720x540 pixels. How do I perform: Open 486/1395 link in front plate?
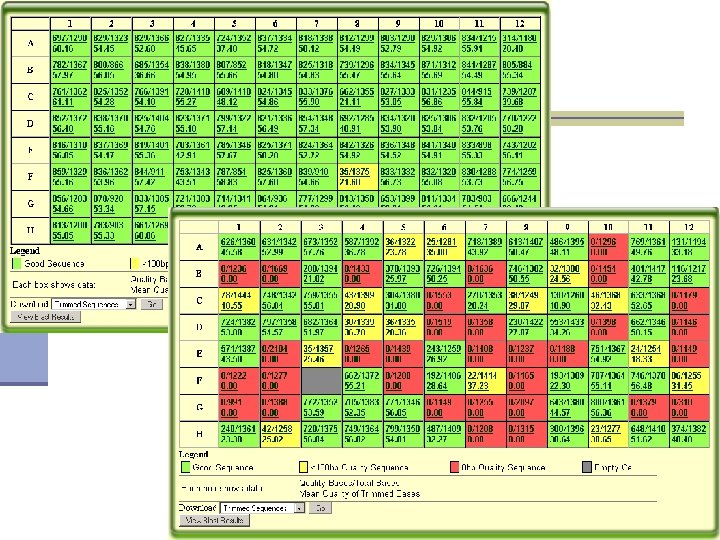567,242
